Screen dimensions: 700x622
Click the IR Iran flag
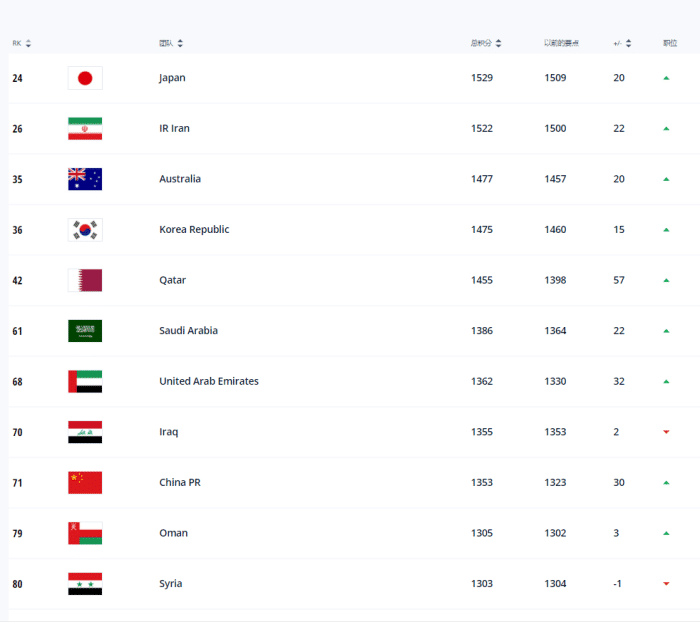(x=85, y=129)
